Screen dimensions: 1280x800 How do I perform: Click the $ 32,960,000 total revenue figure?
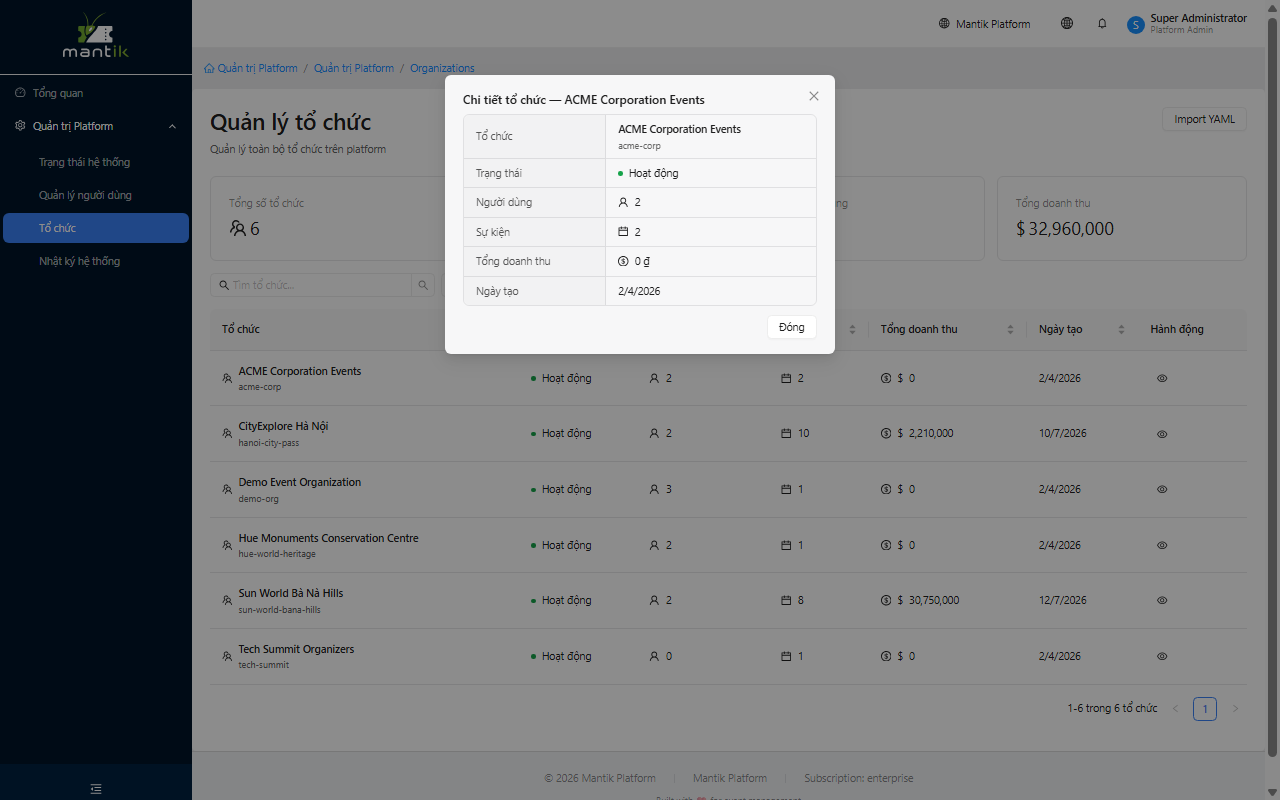point(1065,229)
